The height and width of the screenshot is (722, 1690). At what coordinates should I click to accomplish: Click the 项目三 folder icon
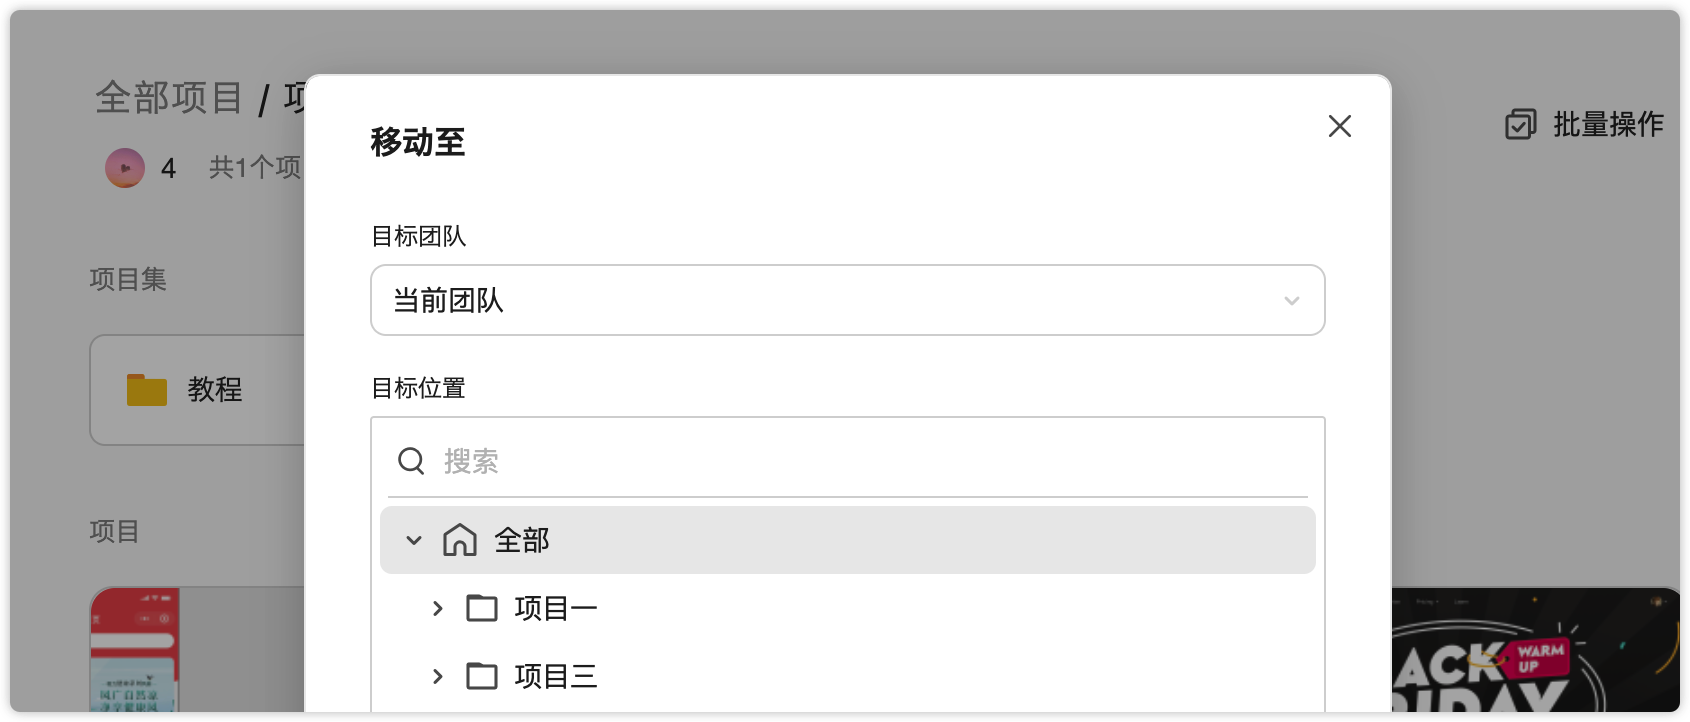pyautogui.click(x=482, y=676)
